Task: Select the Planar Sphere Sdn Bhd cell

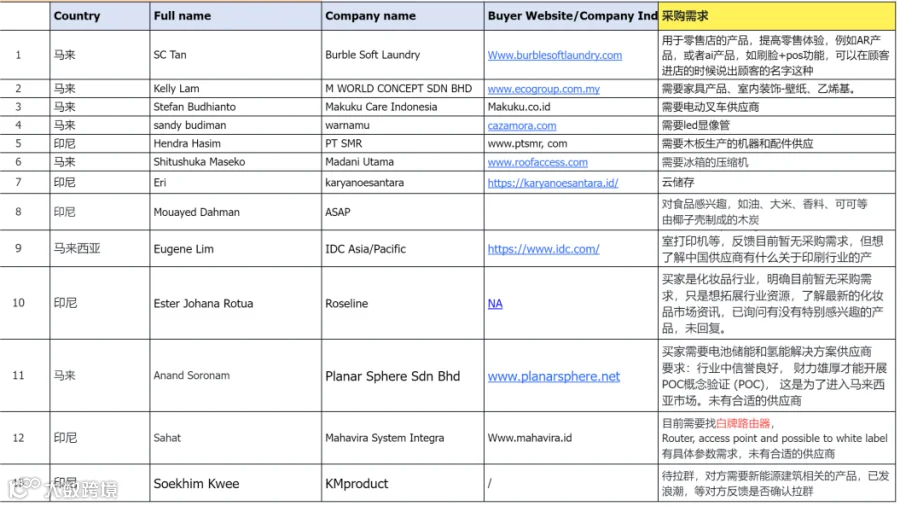Action: [403, 375]
